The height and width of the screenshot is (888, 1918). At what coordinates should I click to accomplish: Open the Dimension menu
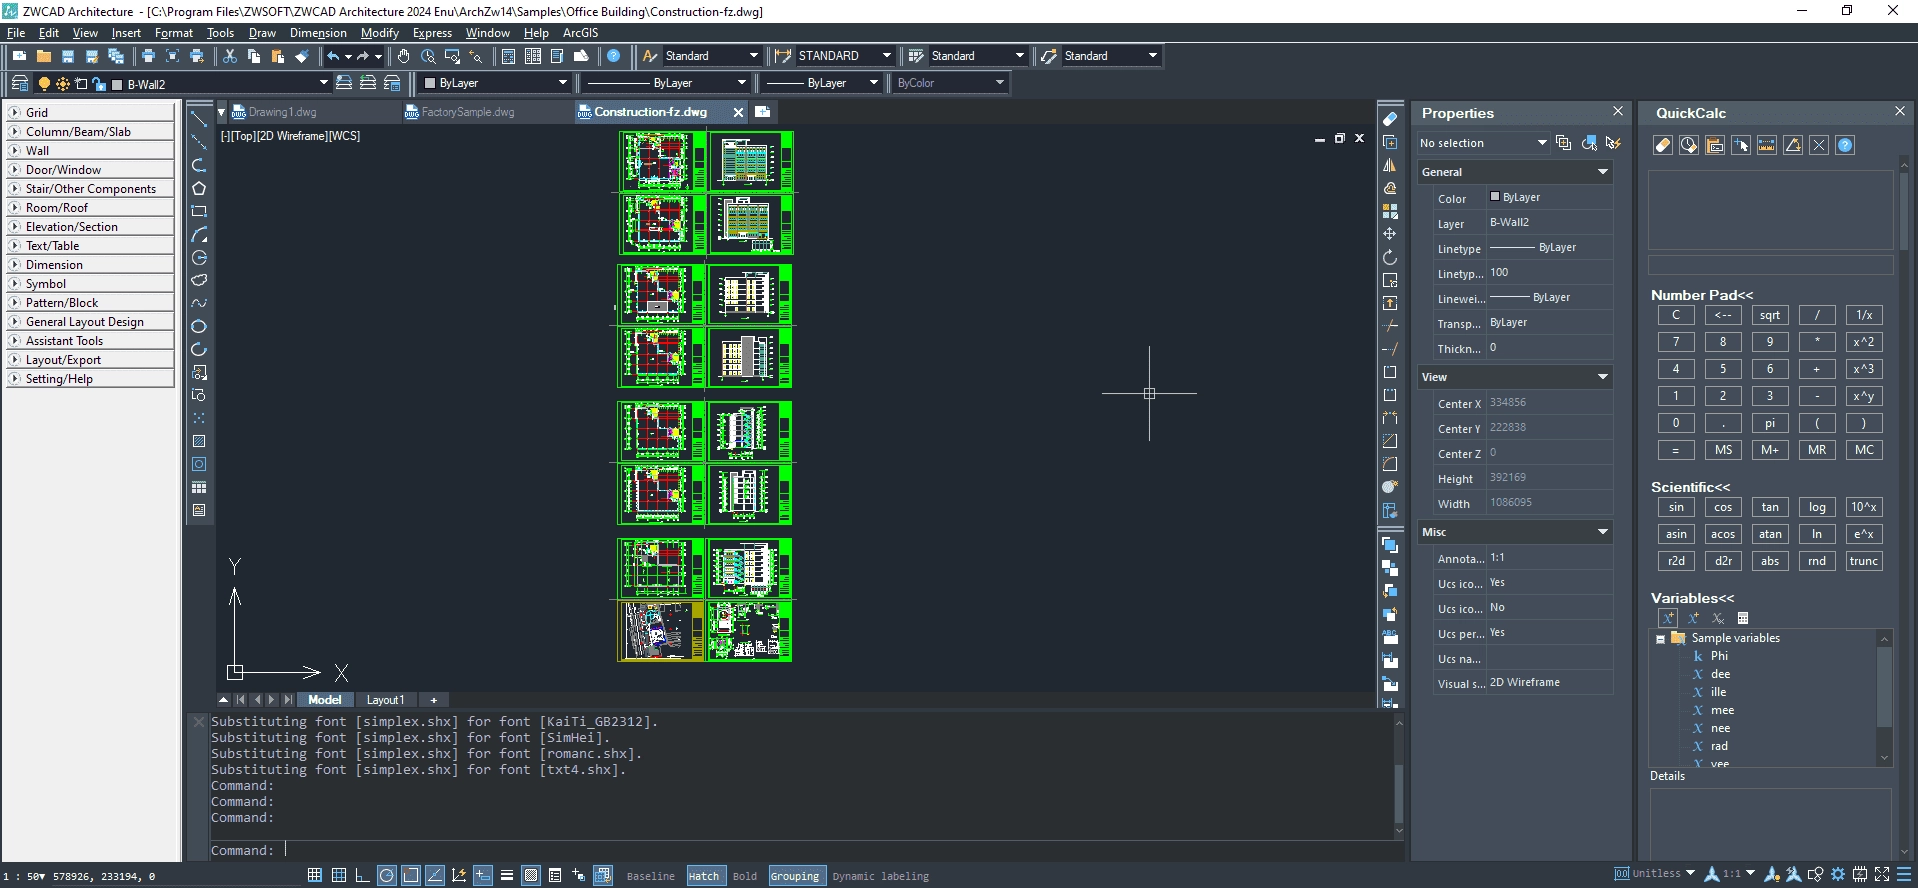coord(318,33)
